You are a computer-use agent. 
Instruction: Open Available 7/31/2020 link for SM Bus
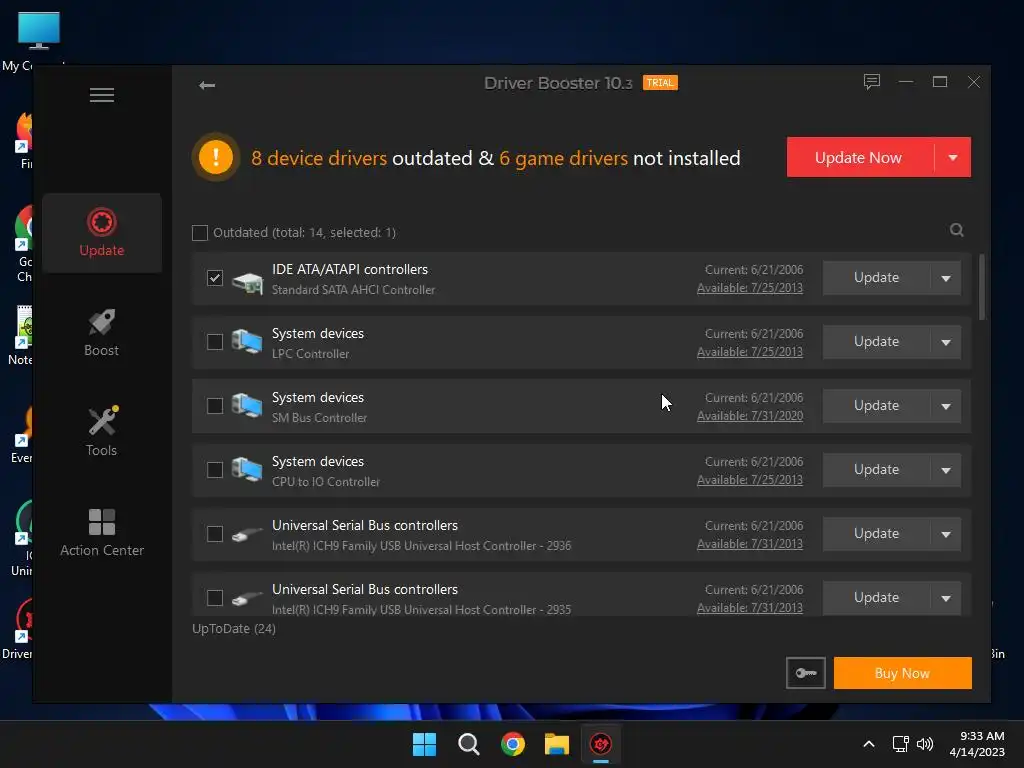[750, 416]
